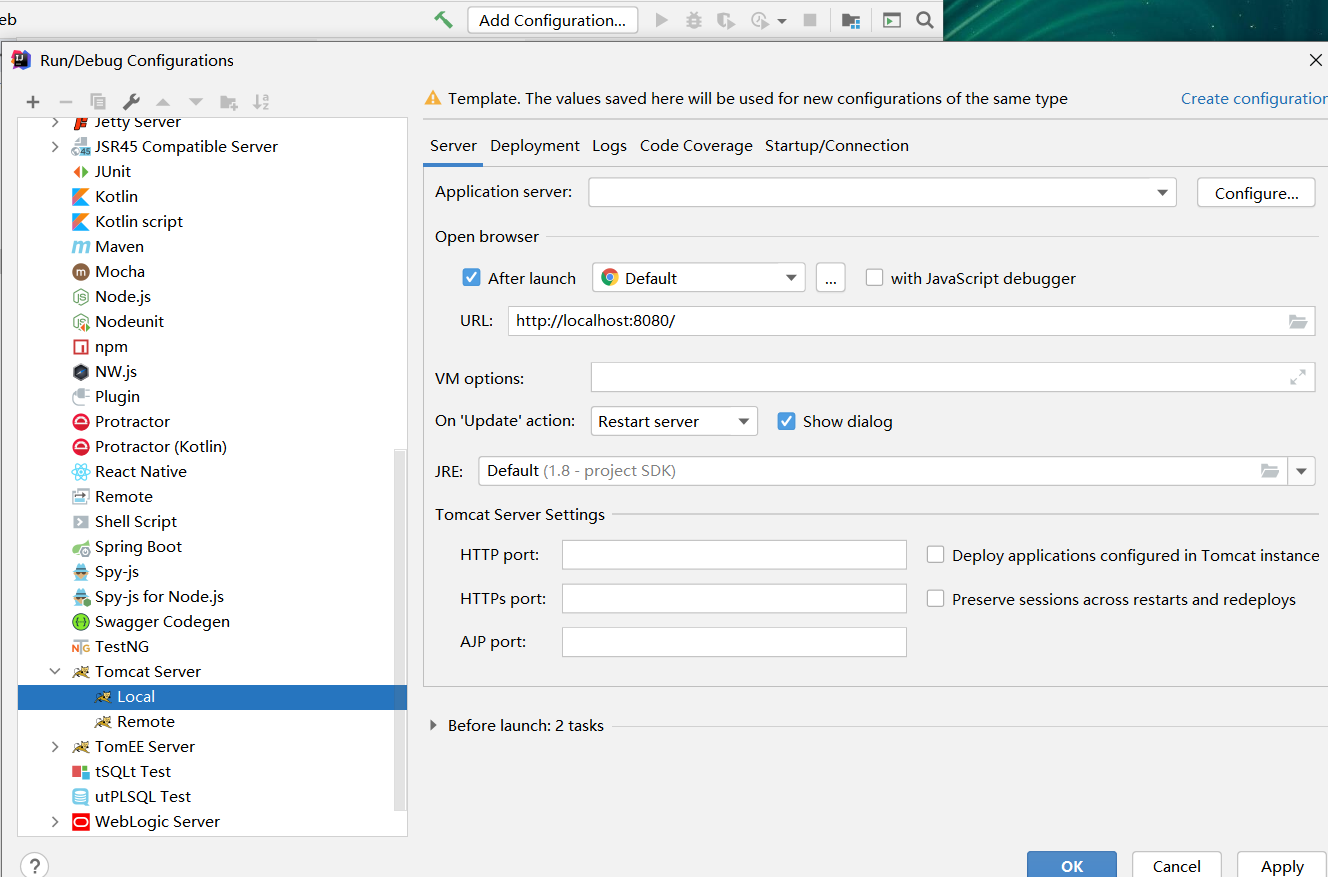Click the AJP port input field
The width and height of the screenshot is (1328, 877).
click(734, 642)
